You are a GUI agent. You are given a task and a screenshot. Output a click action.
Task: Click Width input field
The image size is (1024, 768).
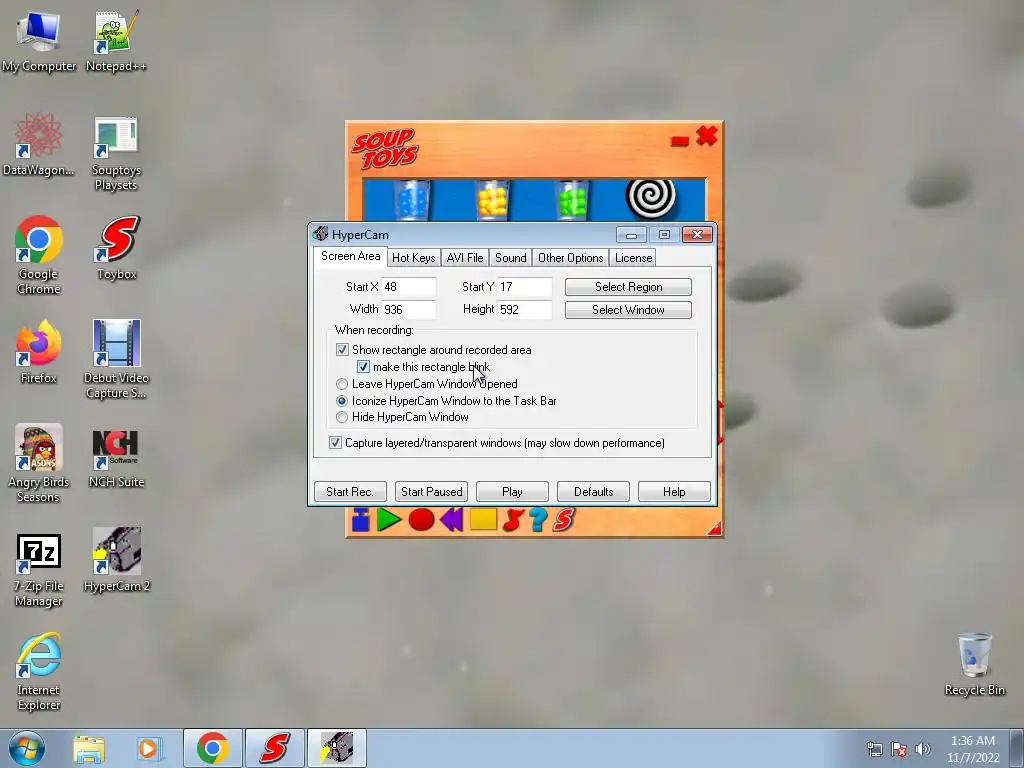point(409,310)
